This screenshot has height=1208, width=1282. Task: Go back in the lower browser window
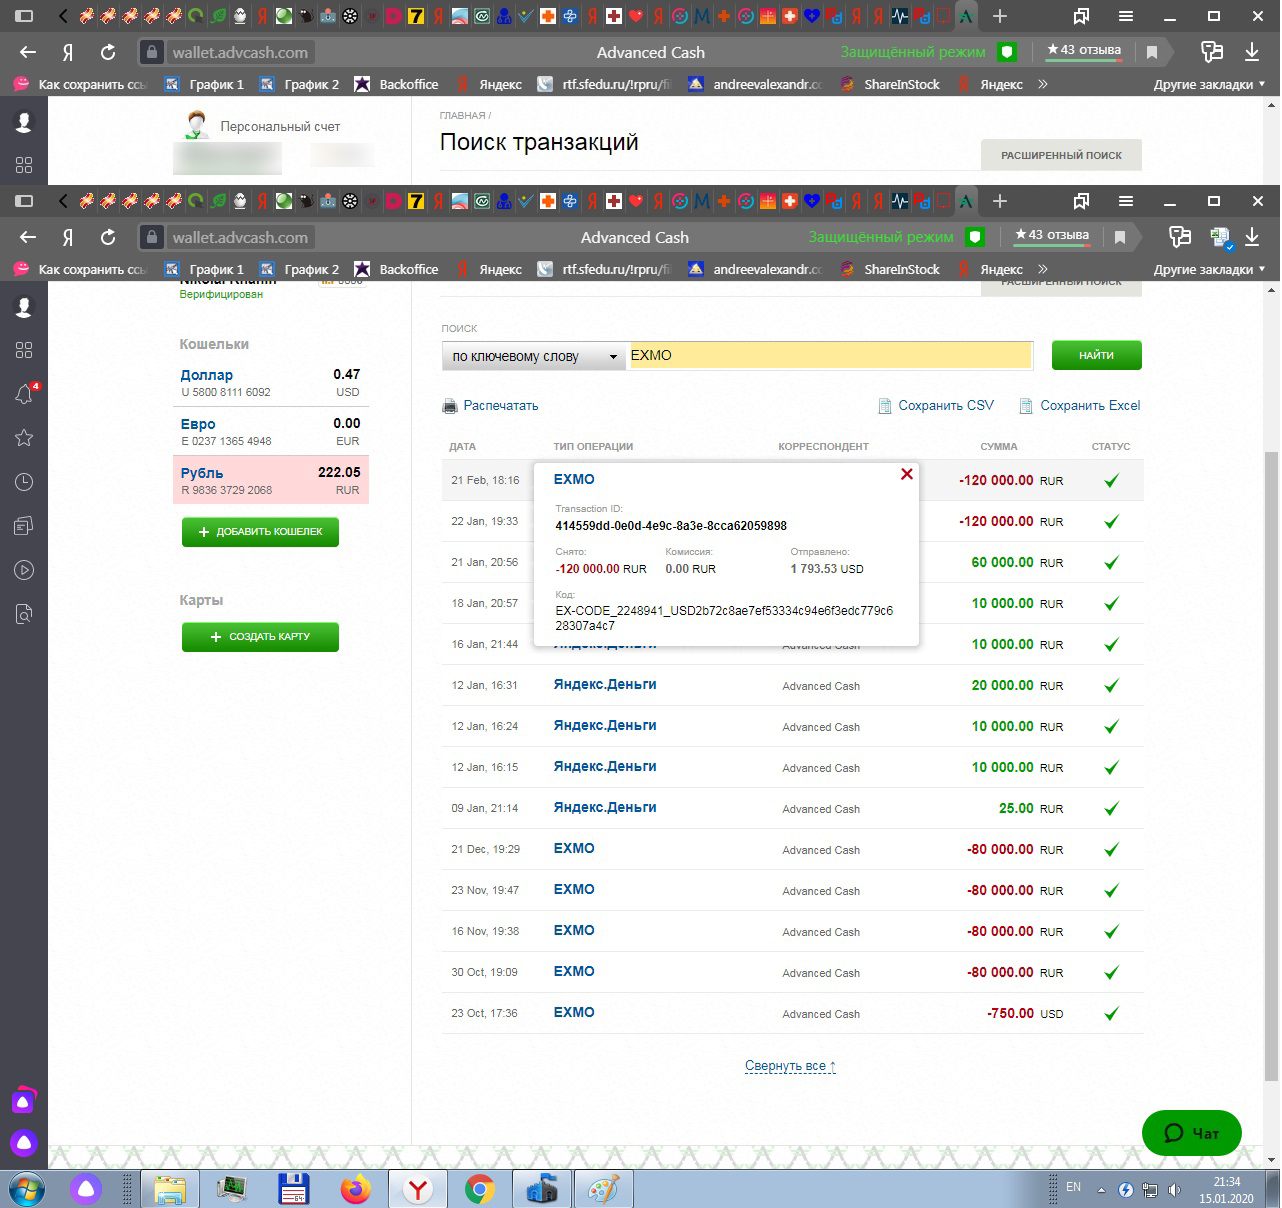pyautogui.click(x=28, y=237)
